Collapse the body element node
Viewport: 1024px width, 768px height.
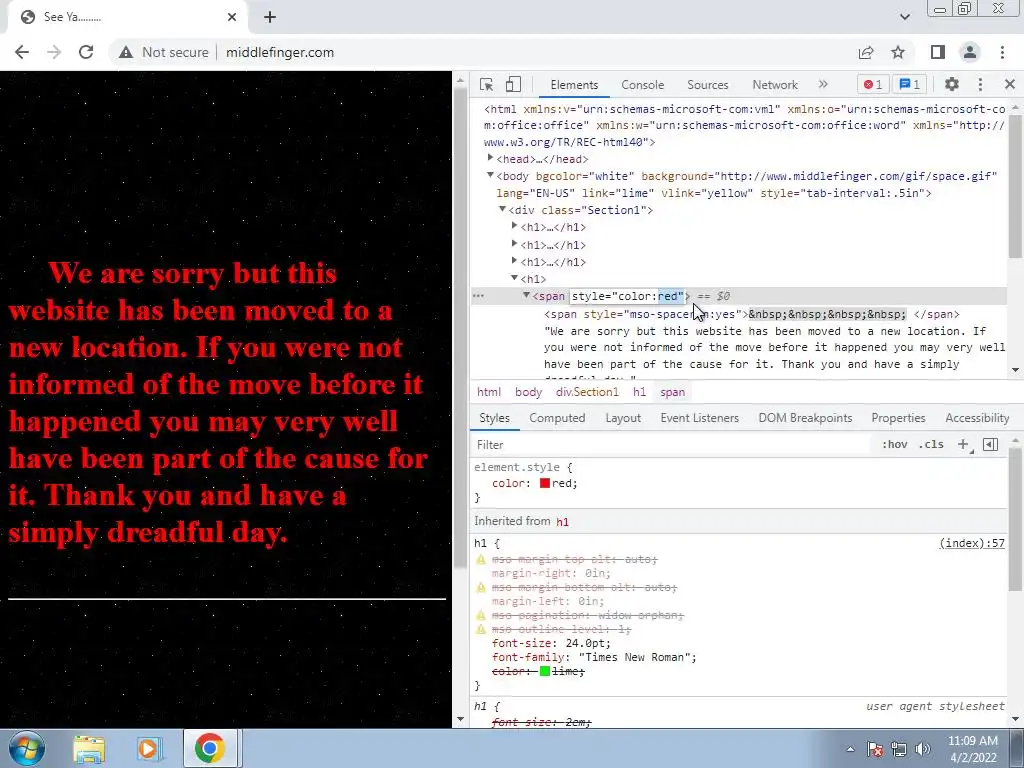490,175
